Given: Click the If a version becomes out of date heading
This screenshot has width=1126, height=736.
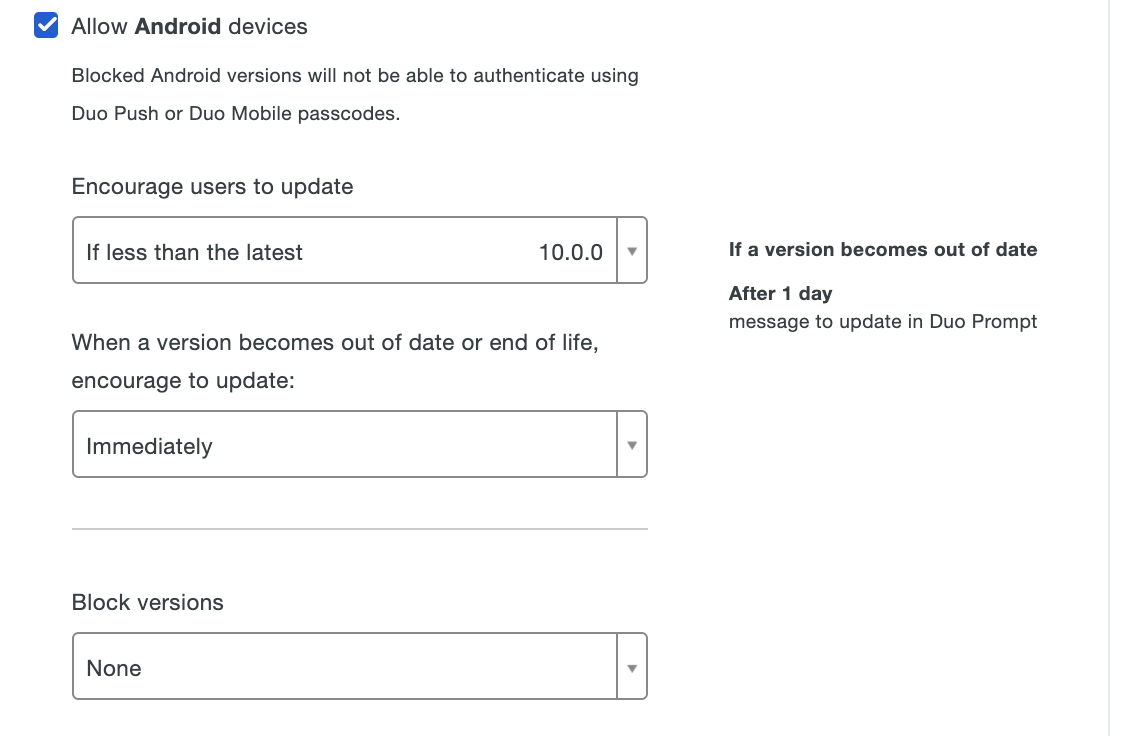Looking at the screenshot, I should [x=884, y=249].
